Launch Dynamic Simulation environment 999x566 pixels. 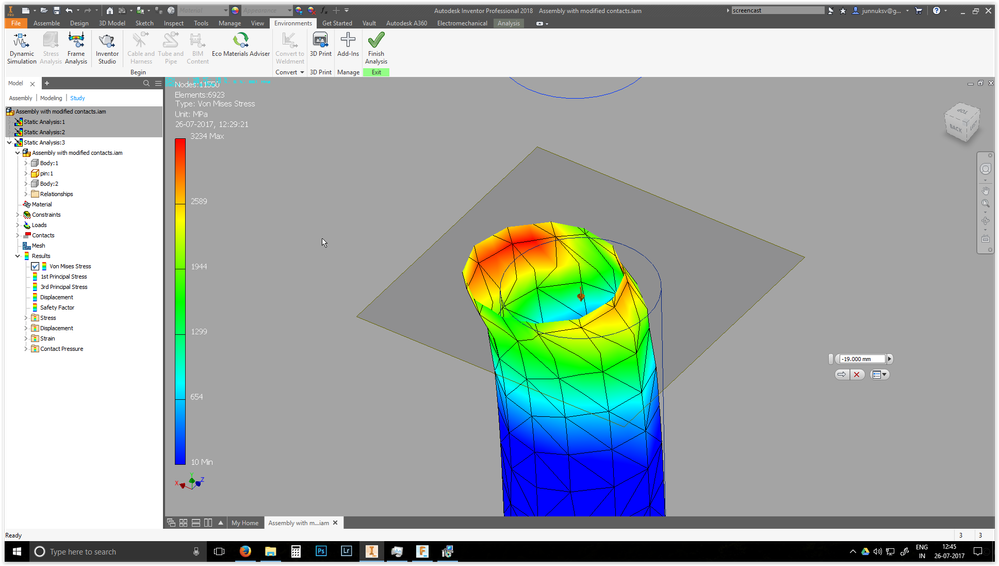(x=21, y=48)
